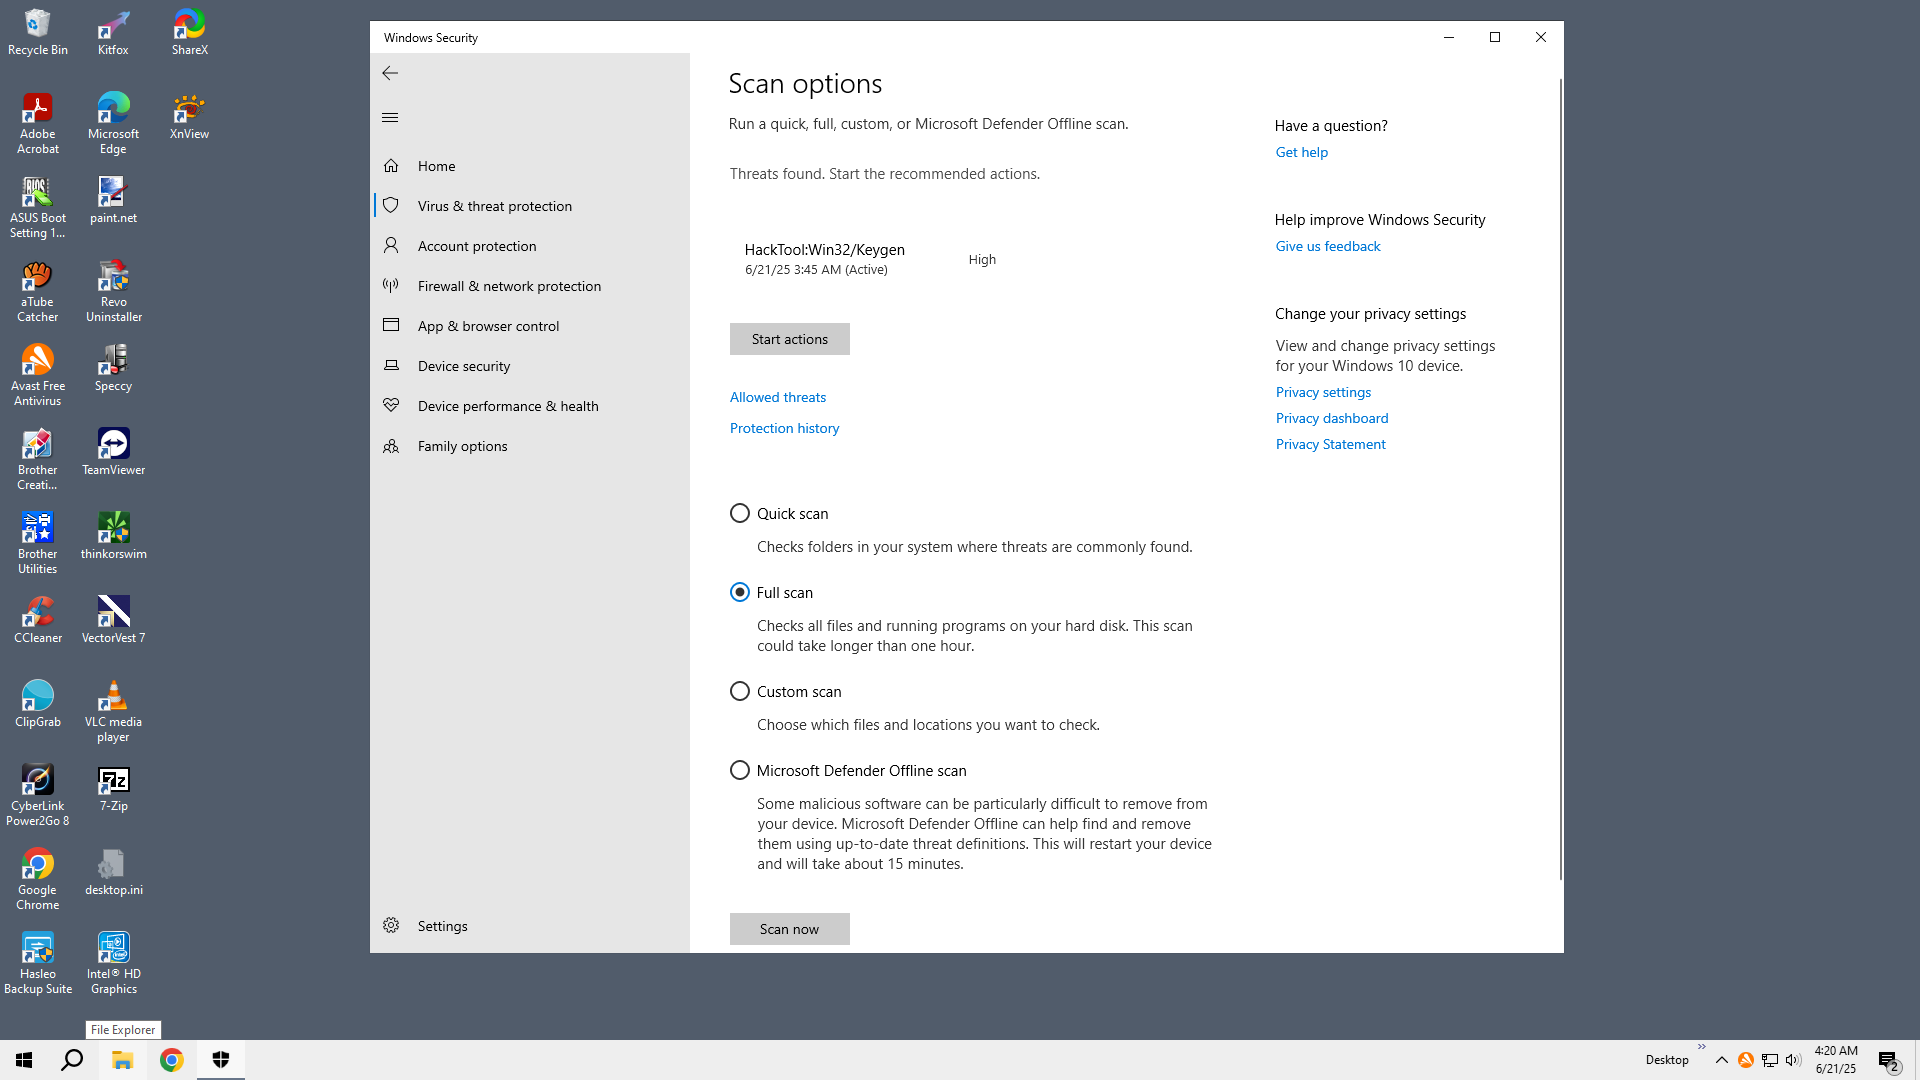Open ClipGrab desktop icon
This screenshot has width=1920, height=1080.
coord(38,705)
